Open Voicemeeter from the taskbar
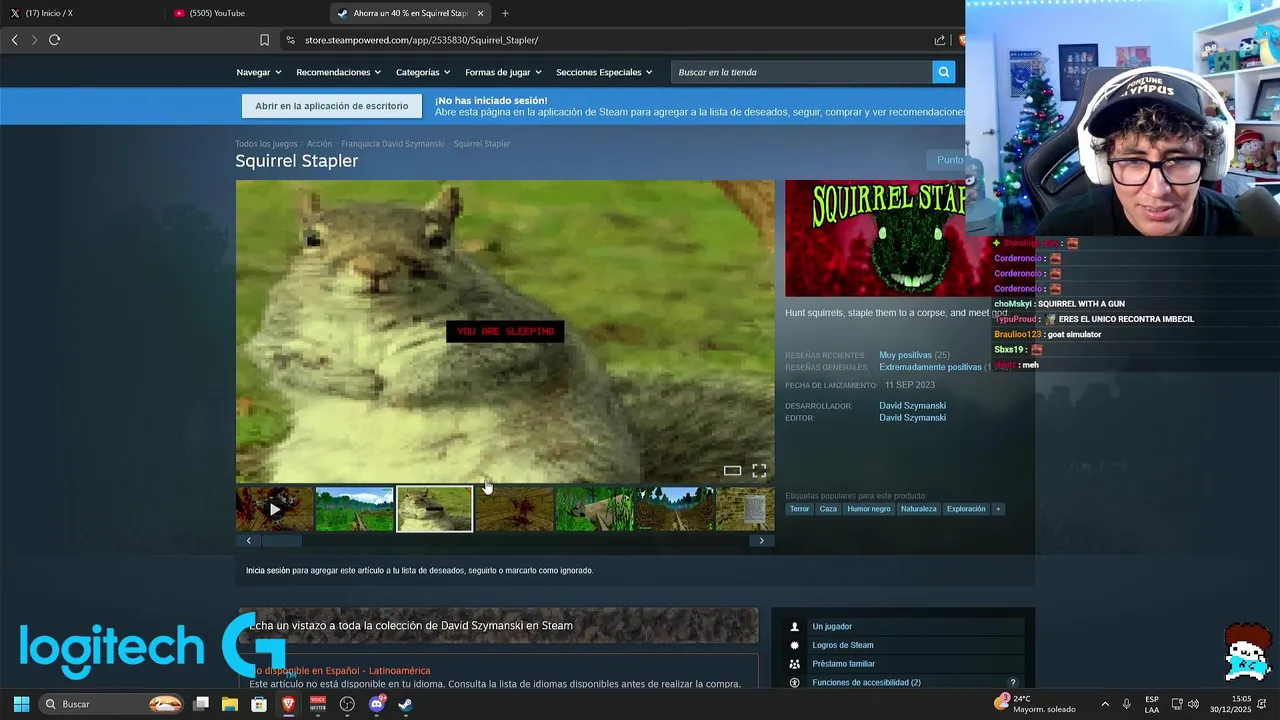The width and height of the screenshot is (1280, 720). 318,704
